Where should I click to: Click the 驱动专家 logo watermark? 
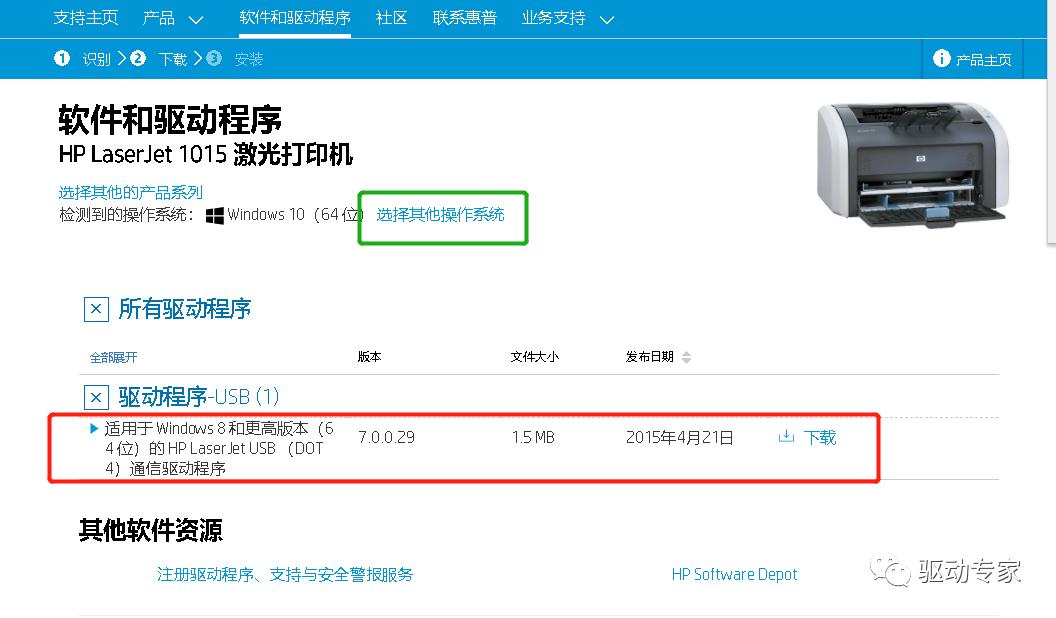955,573
